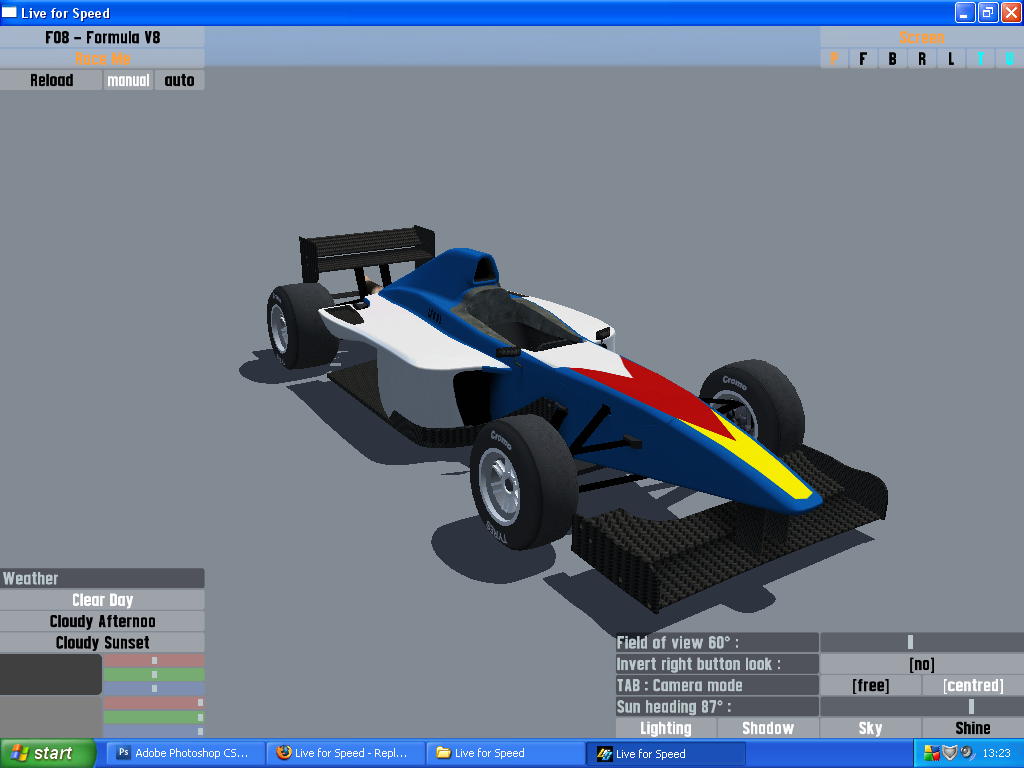1024x768 pixels.
Task: Click the orange Screen header button
Action: click(921, 37)
